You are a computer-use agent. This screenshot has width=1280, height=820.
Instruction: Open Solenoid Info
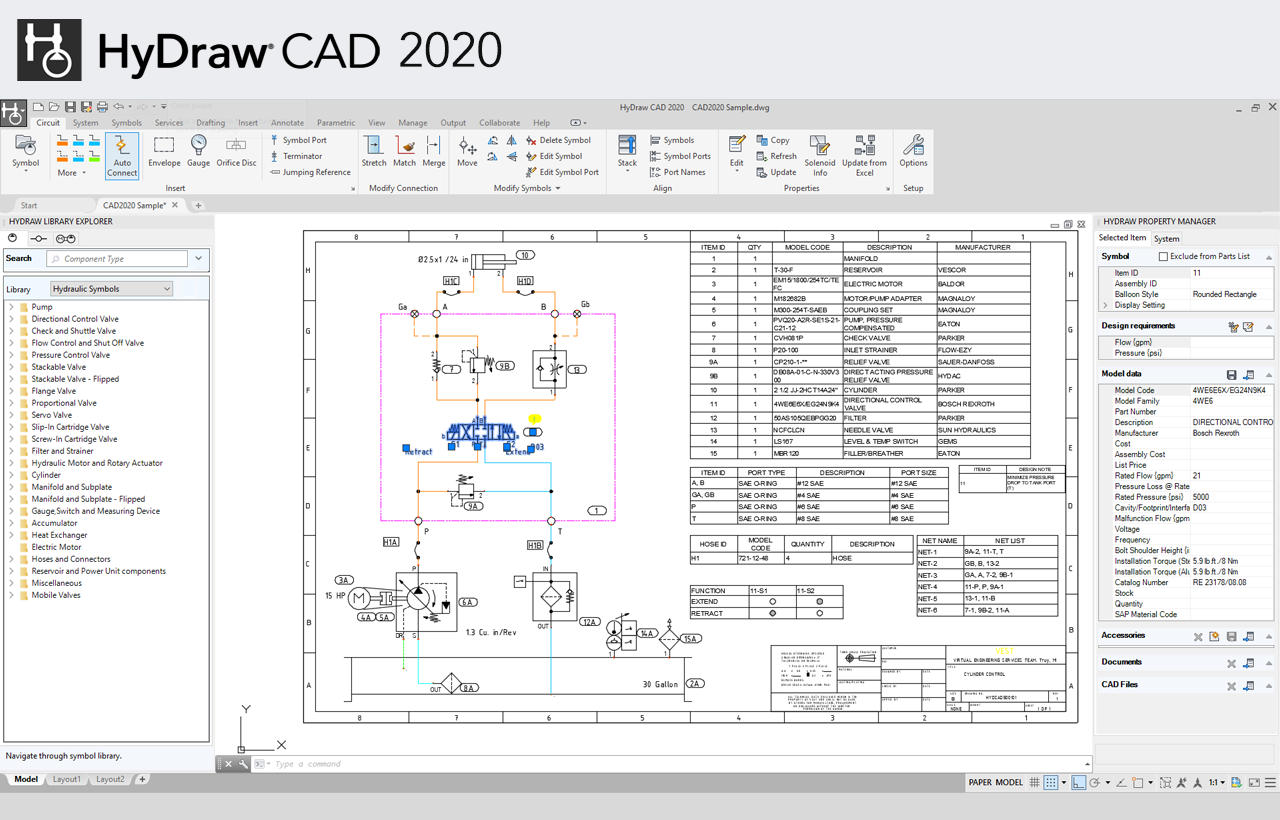click(x=820, y=154)
